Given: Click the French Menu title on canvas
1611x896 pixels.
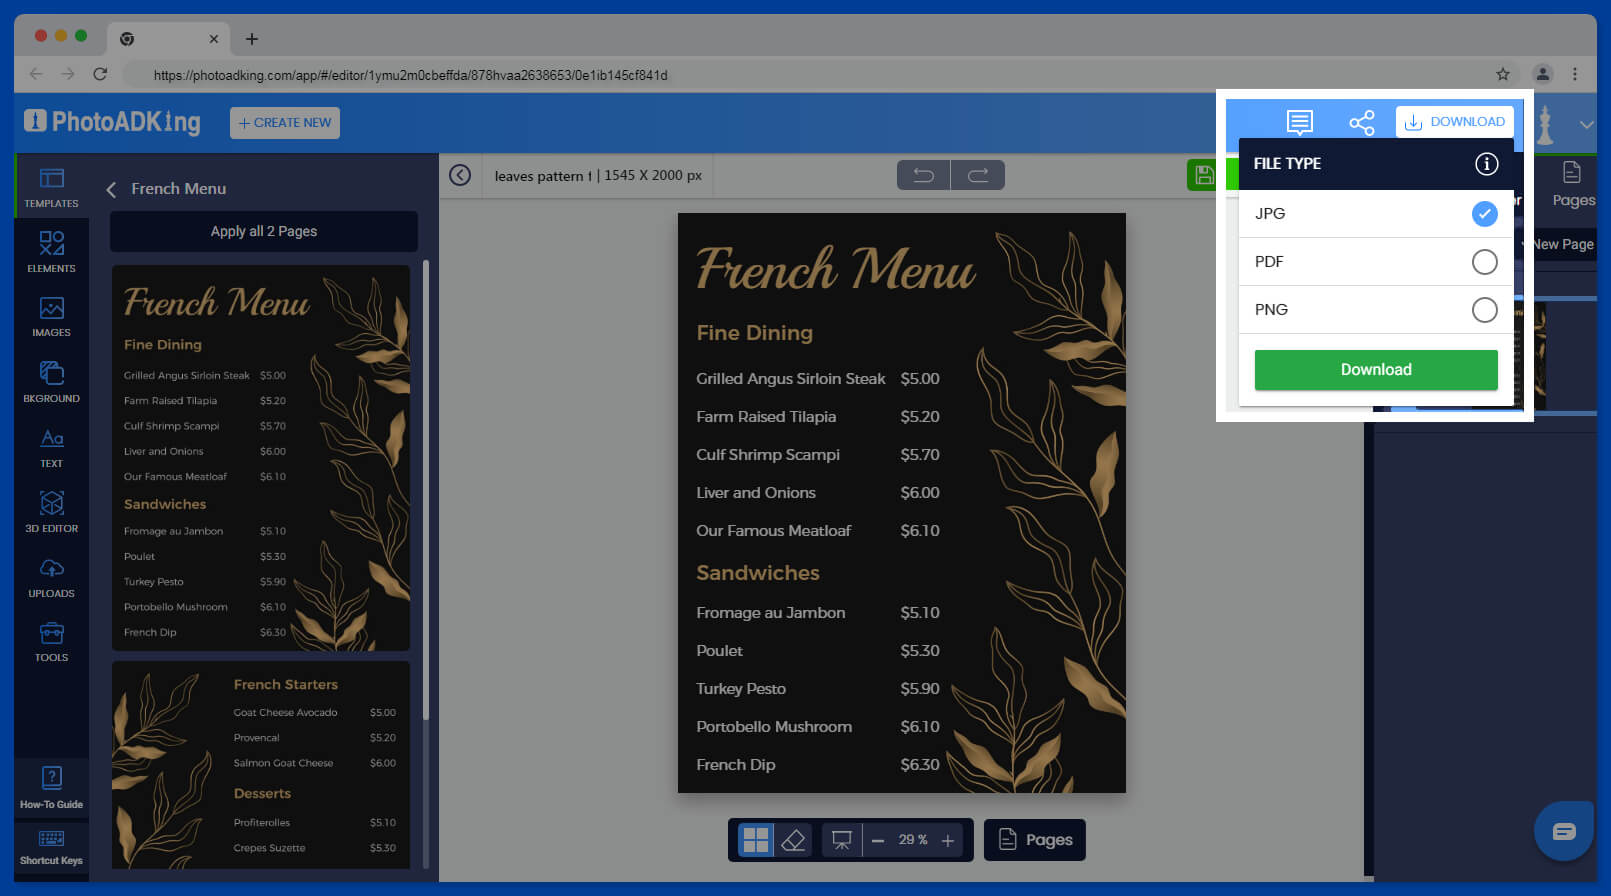Looking at the screenshot, I should 836,268.
